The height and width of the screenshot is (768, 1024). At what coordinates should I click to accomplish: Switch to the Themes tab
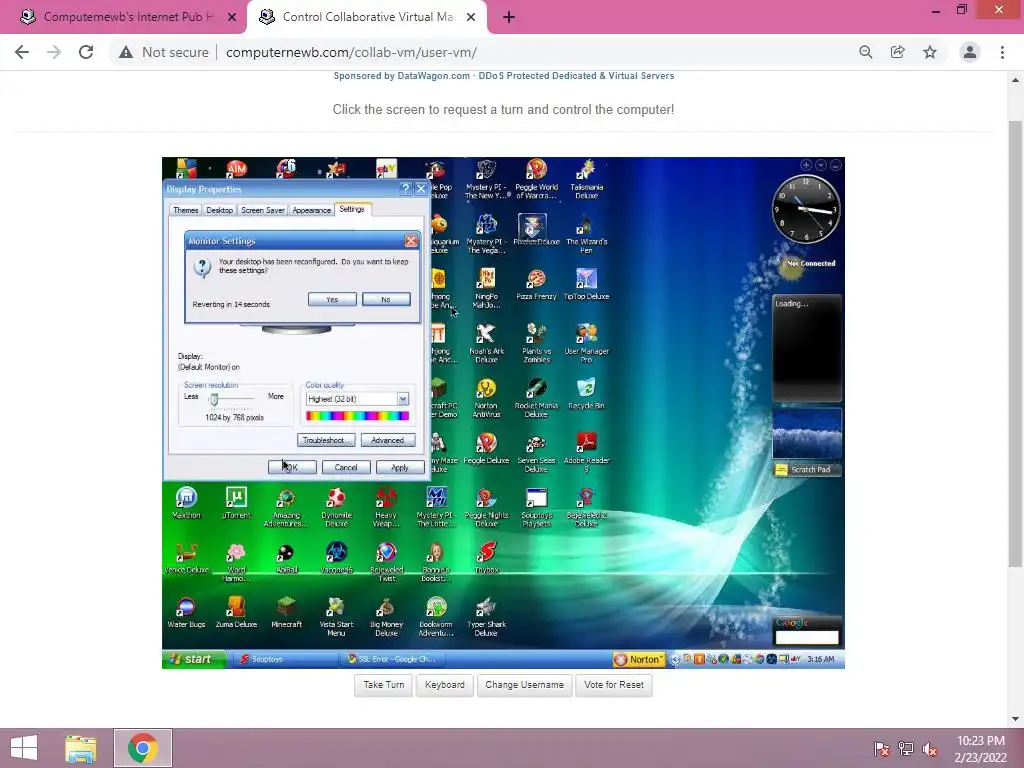click(185, 210)
